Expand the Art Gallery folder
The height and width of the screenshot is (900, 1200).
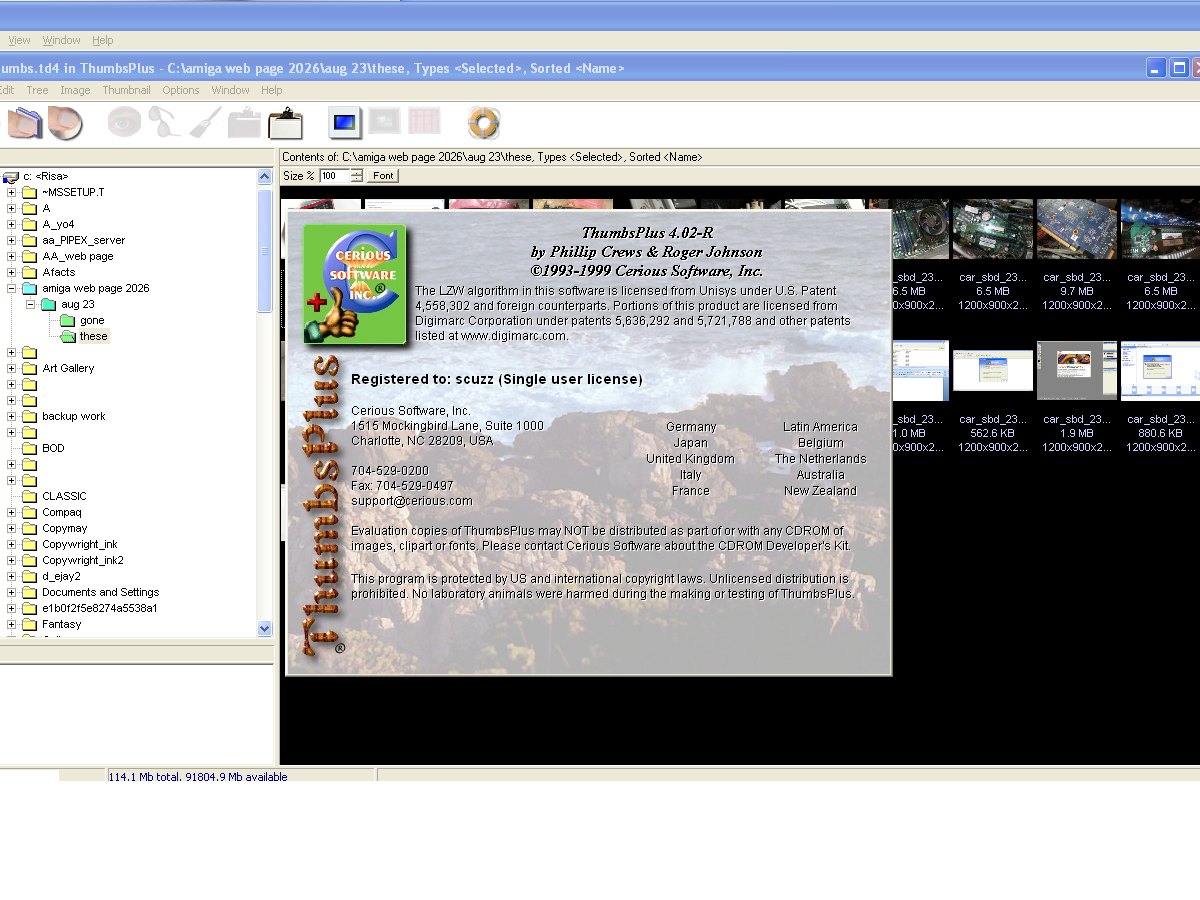(12, 368)
